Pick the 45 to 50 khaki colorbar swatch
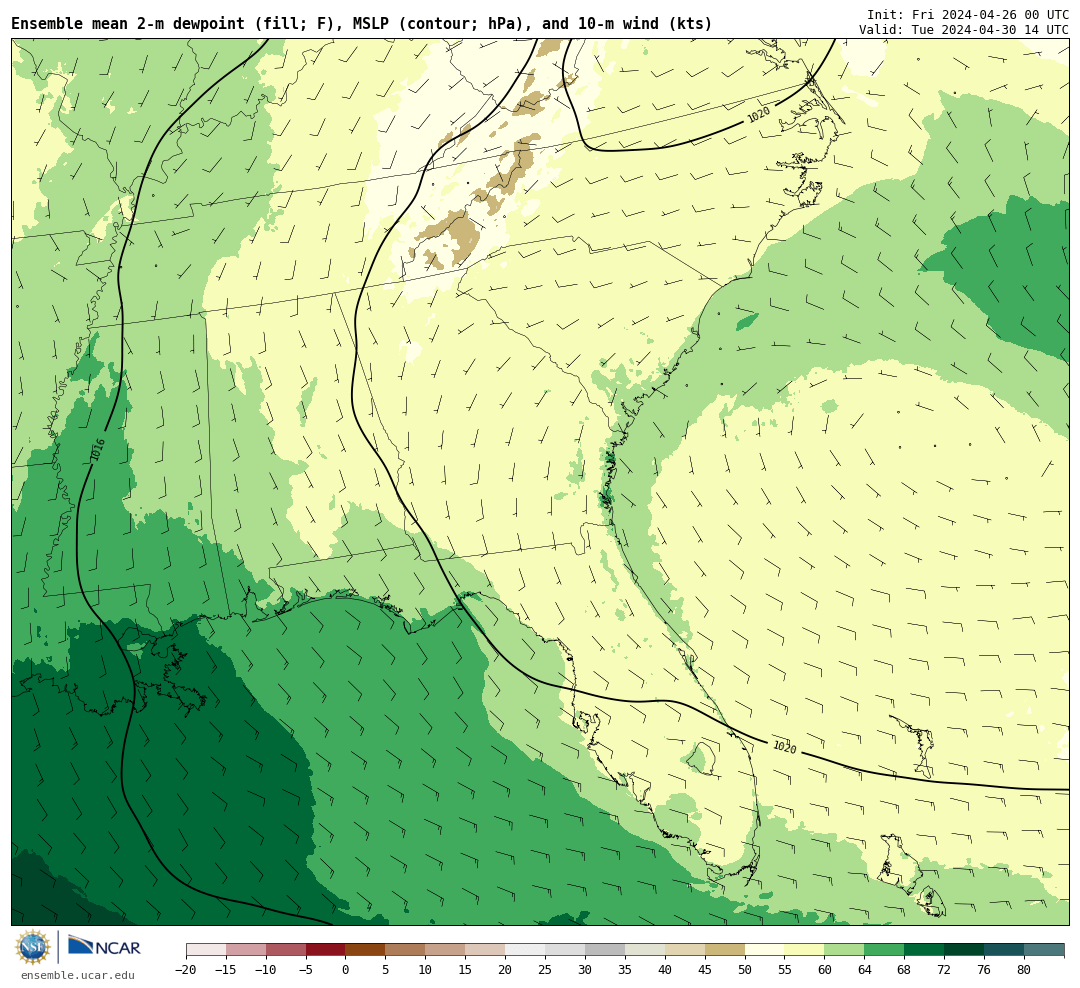The width and height of the screenshot is (1080, 988). click(x=725, y=950)
